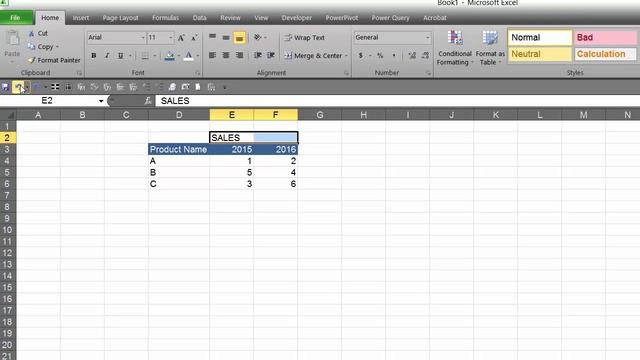Switch to the PowerPivot tab
The image size is (640, 360).
(x=342, y=18)
